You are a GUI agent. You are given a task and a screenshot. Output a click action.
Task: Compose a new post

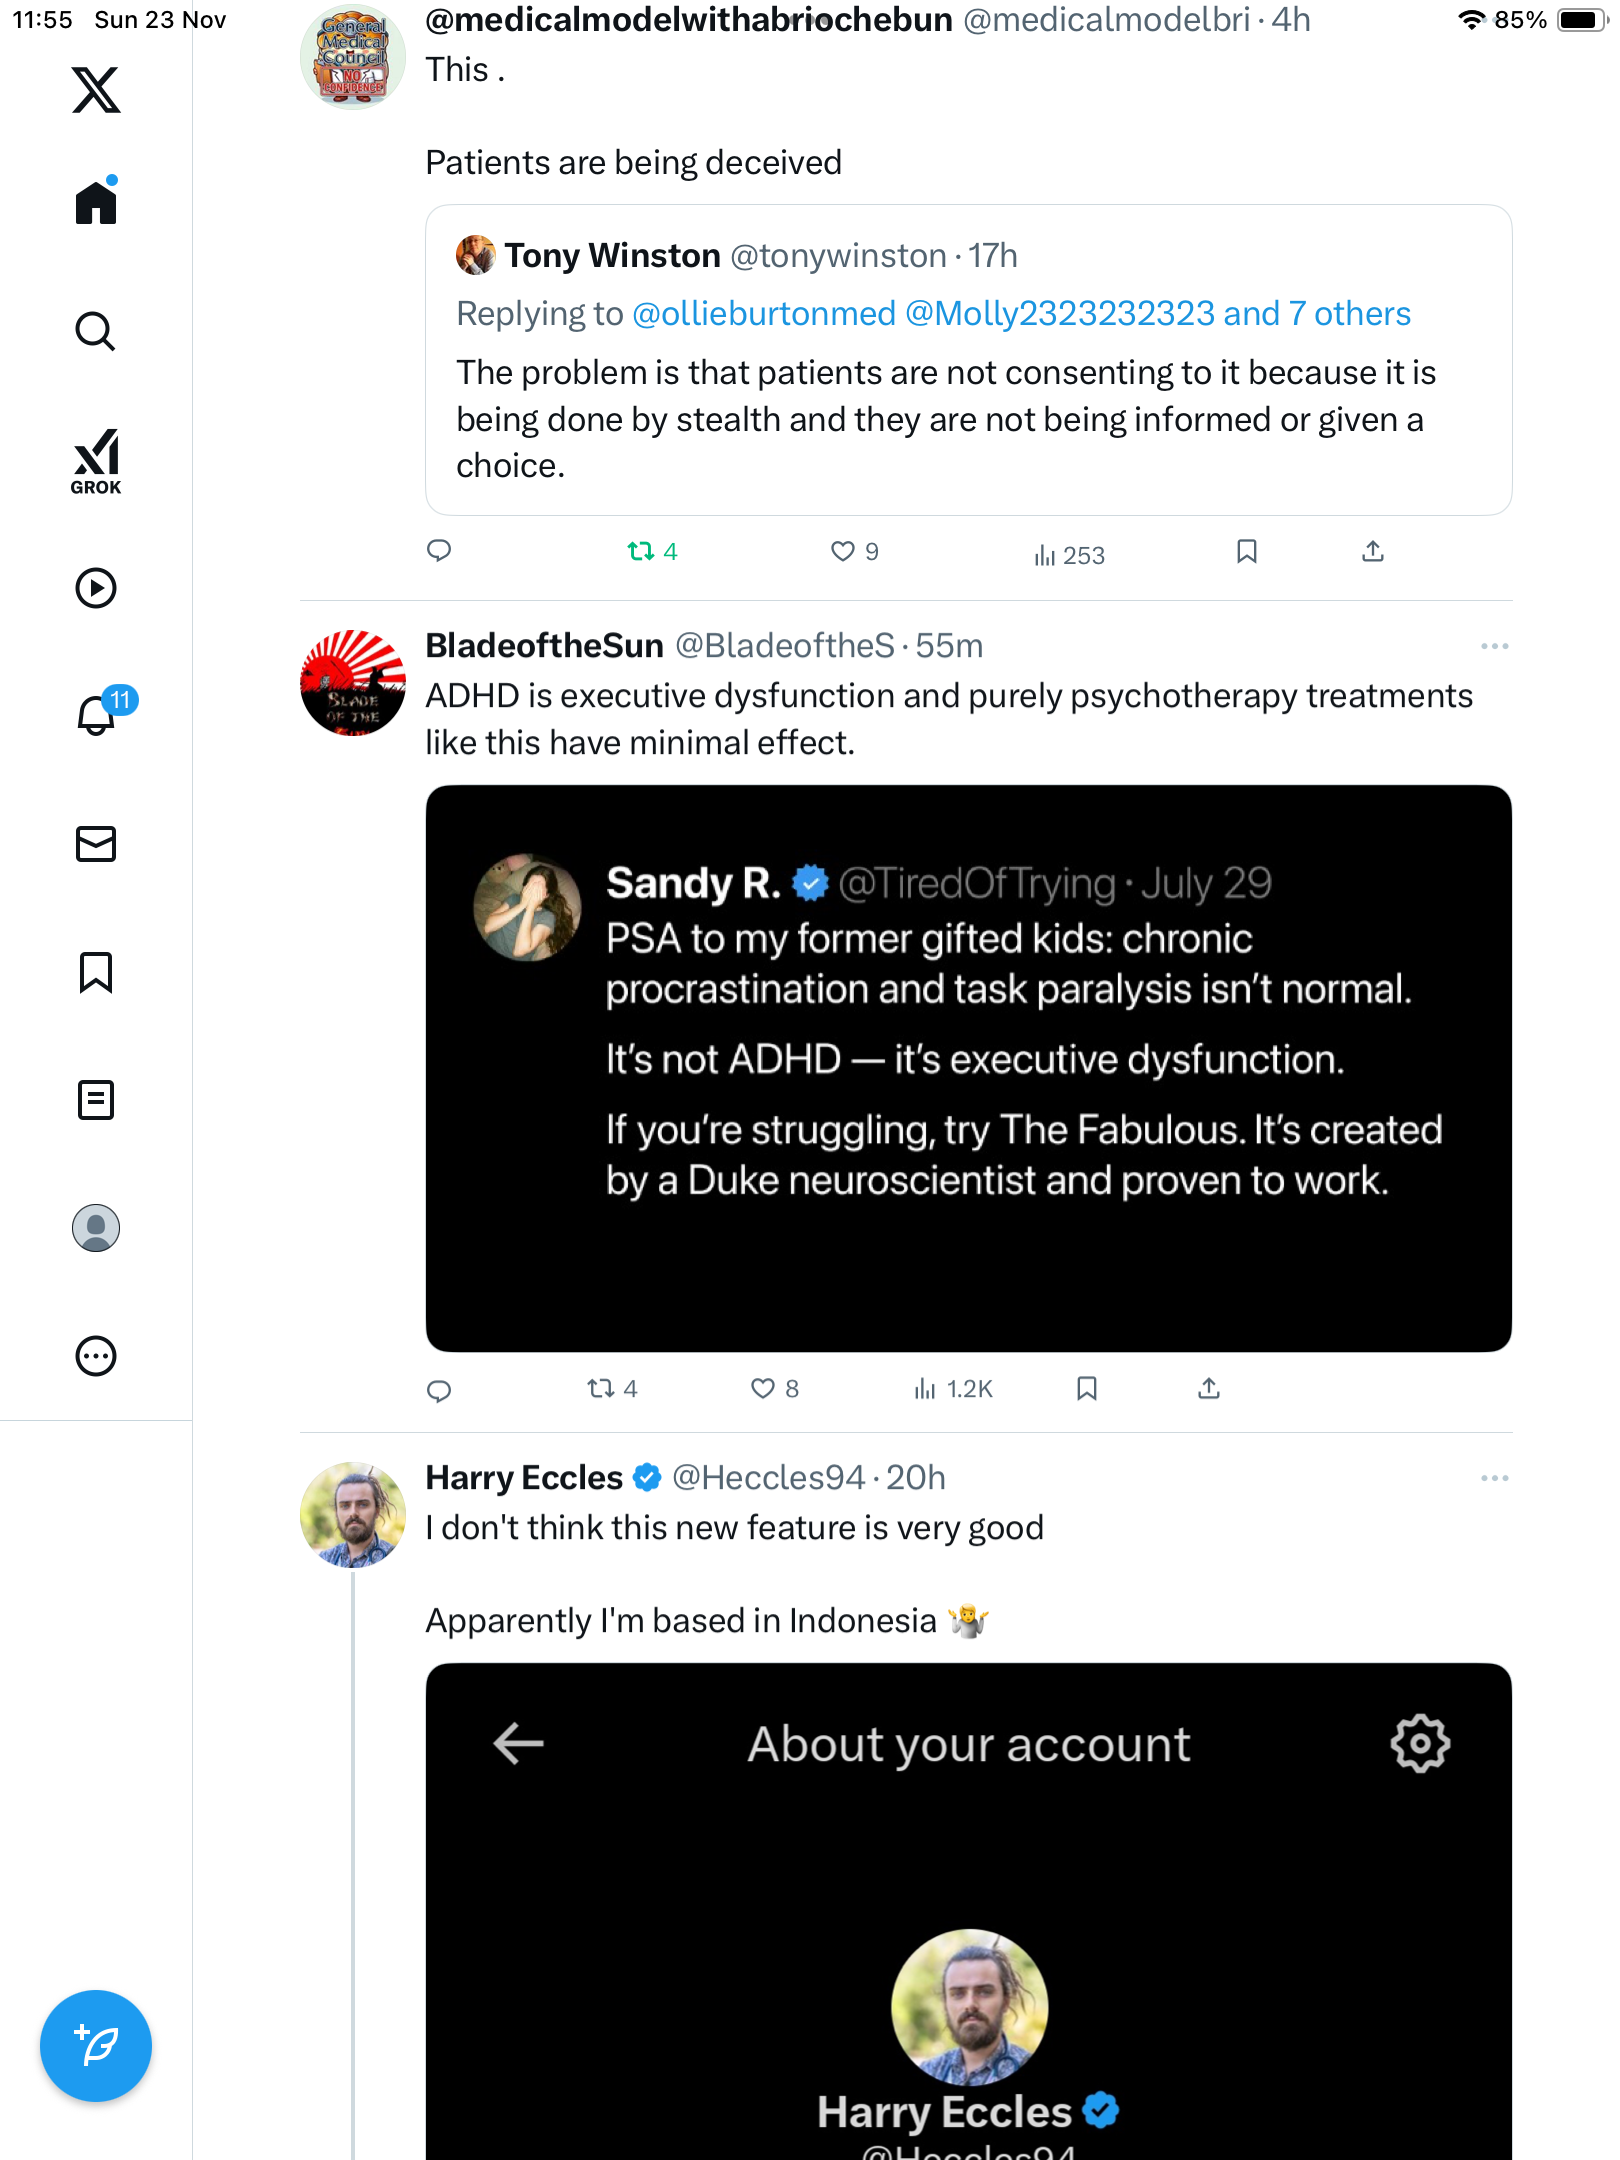[96, 2046]
